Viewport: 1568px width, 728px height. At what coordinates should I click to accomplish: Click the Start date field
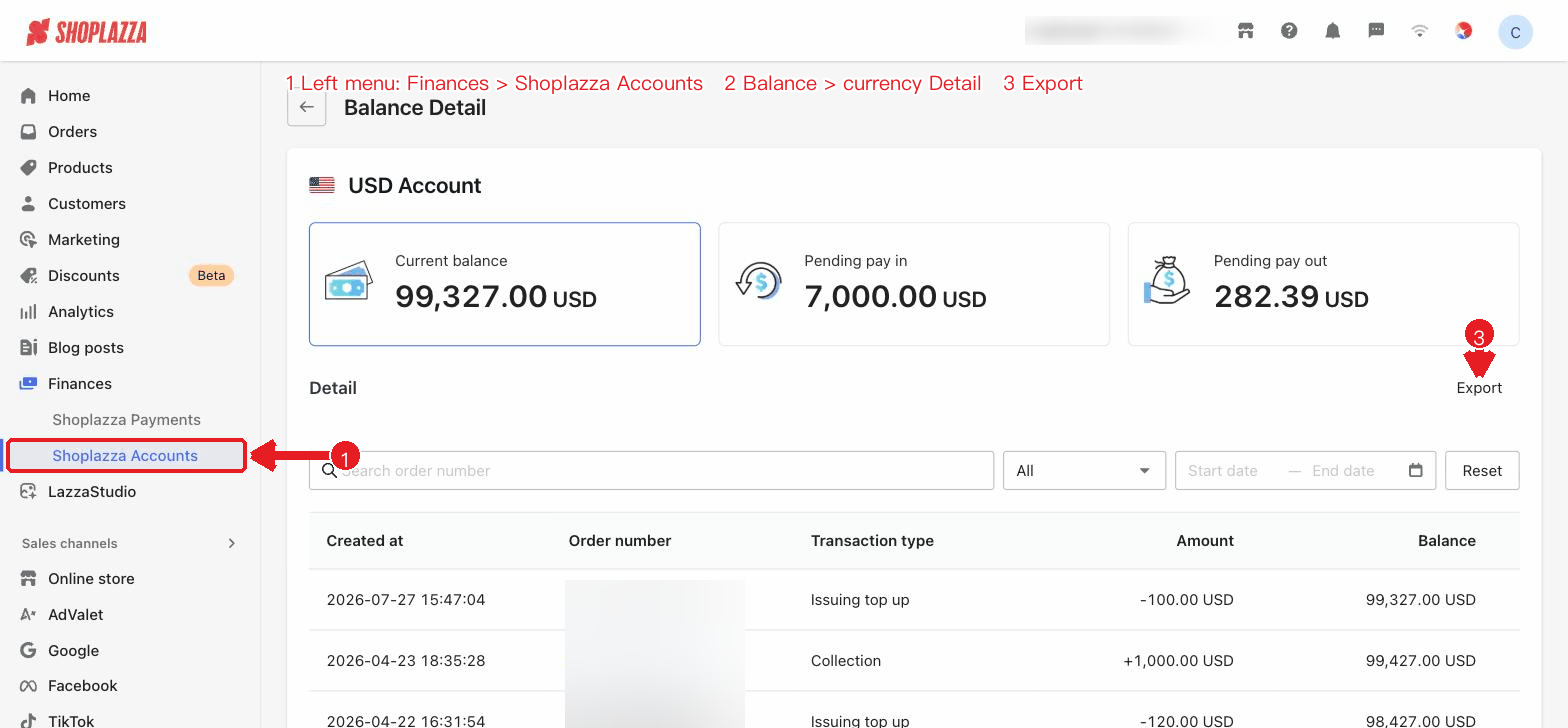point(1223,471)
